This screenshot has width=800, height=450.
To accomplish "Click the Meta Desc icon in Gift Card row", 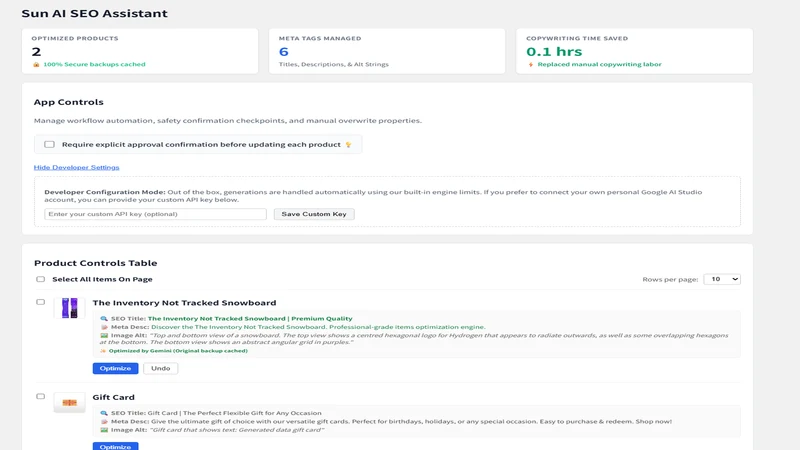I will click(104, 421).
